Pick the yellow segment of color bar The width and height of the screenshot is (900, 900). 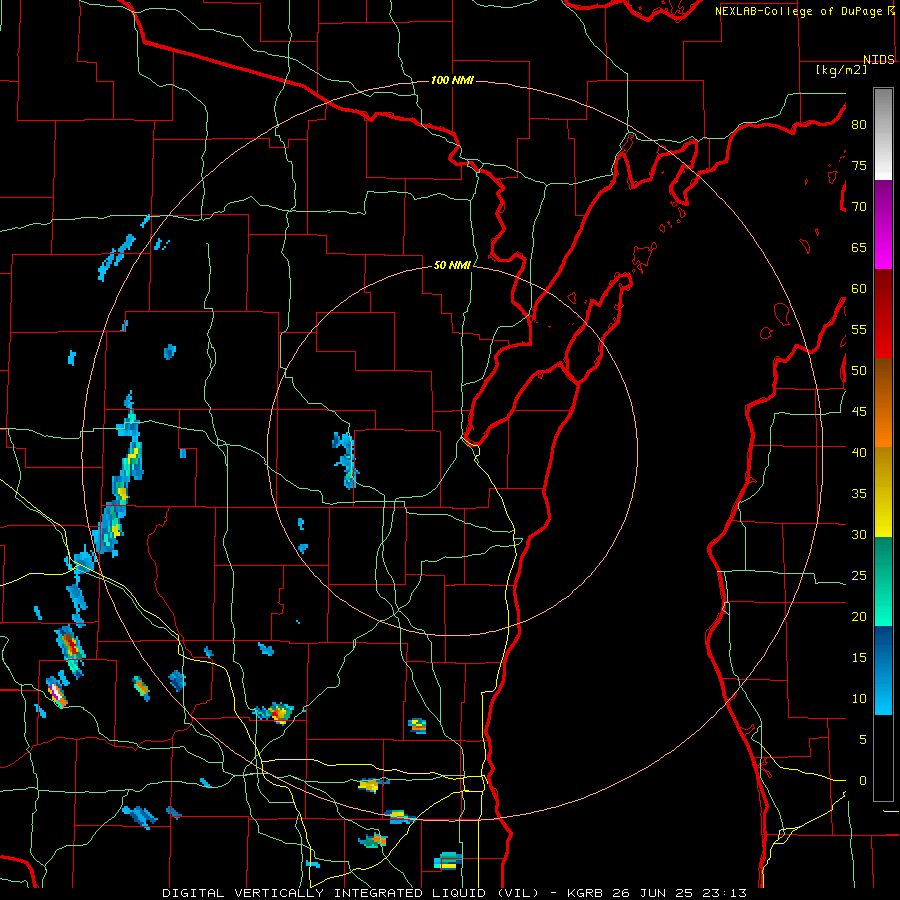tap(883, 492)
